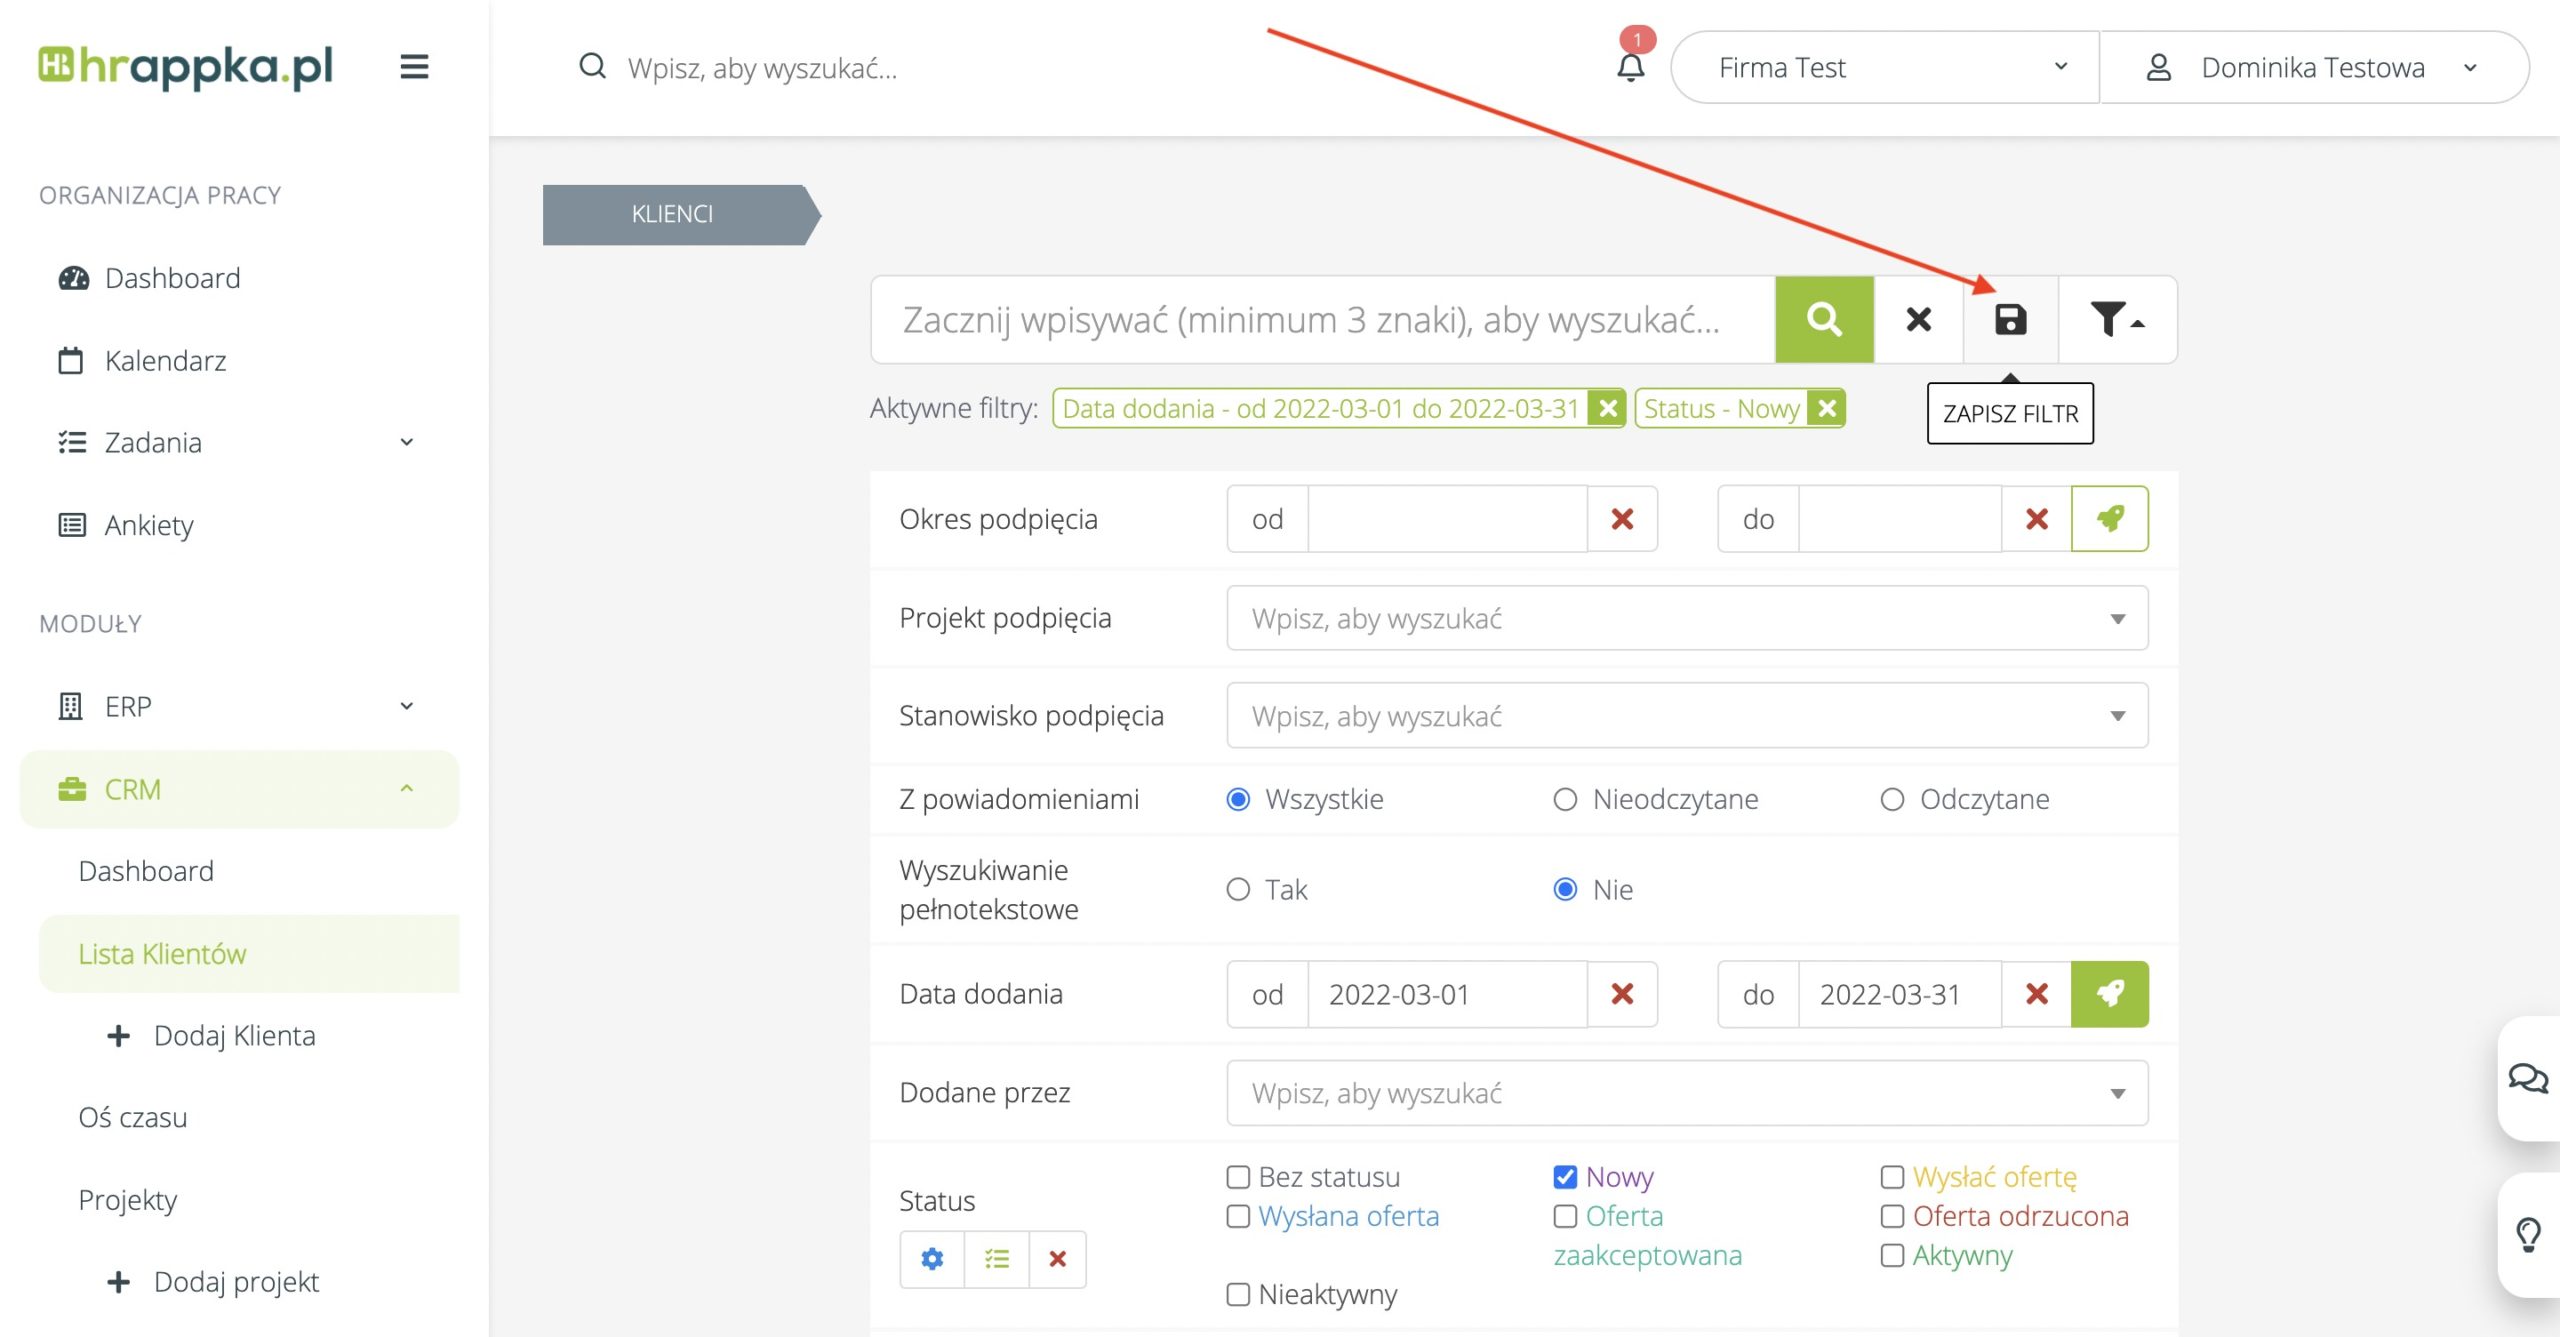Click the green rocket in Data dodania row
Image resolution: width=2560 pixels, height=1337 pixels.
tap(2109, 994)
